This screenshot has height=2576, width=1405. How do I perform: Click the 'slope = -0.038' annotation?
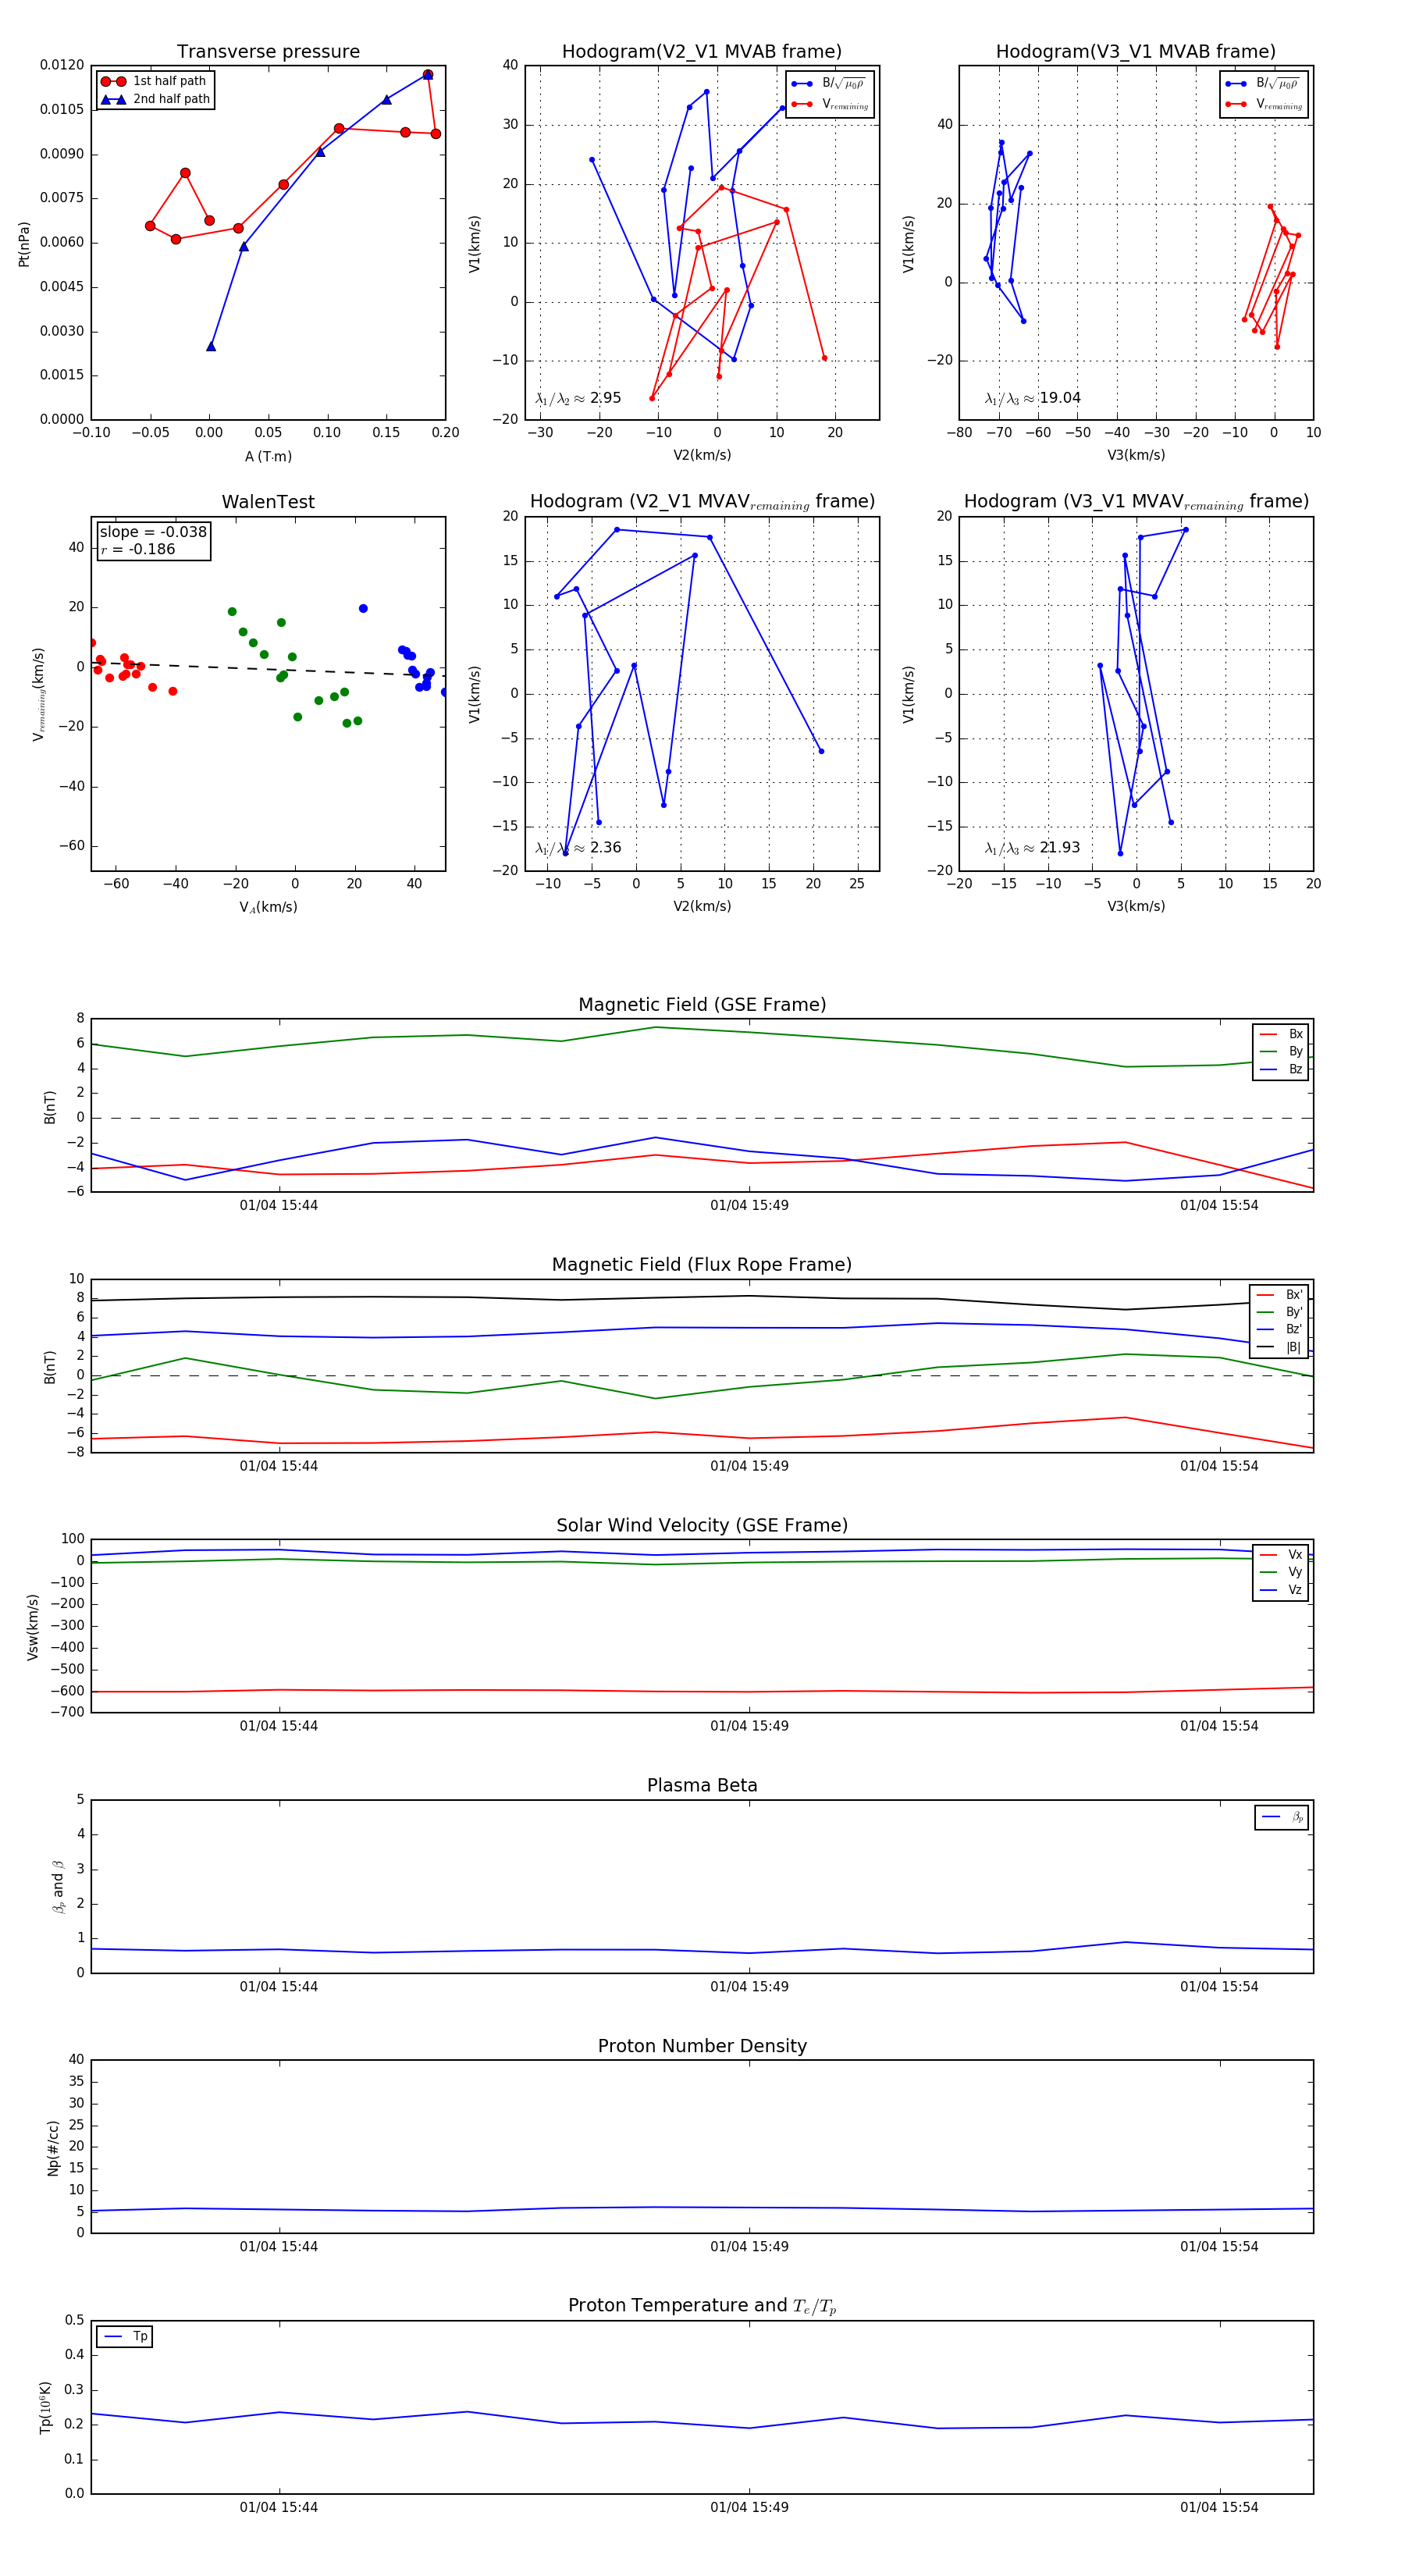153,532
